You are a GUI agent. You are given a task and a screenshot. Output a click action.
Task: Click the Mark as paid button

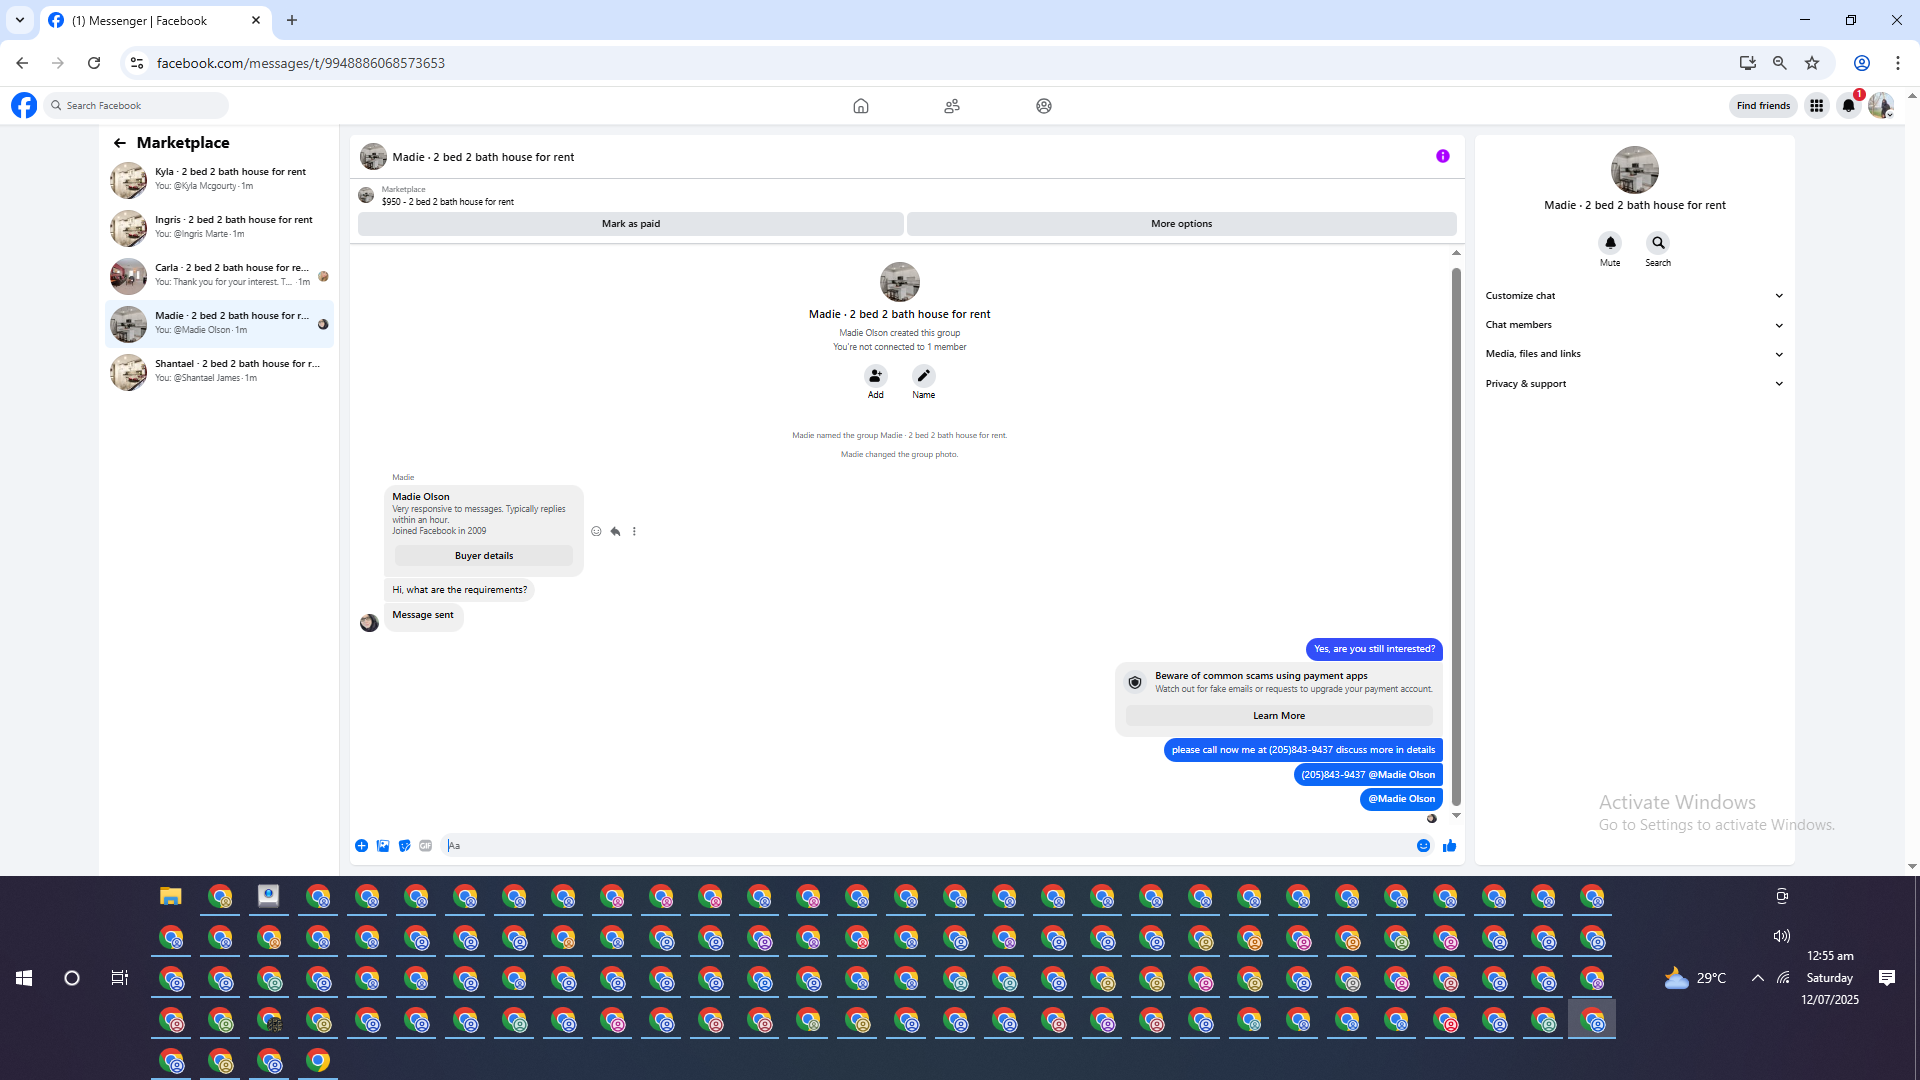coord(631,224)
